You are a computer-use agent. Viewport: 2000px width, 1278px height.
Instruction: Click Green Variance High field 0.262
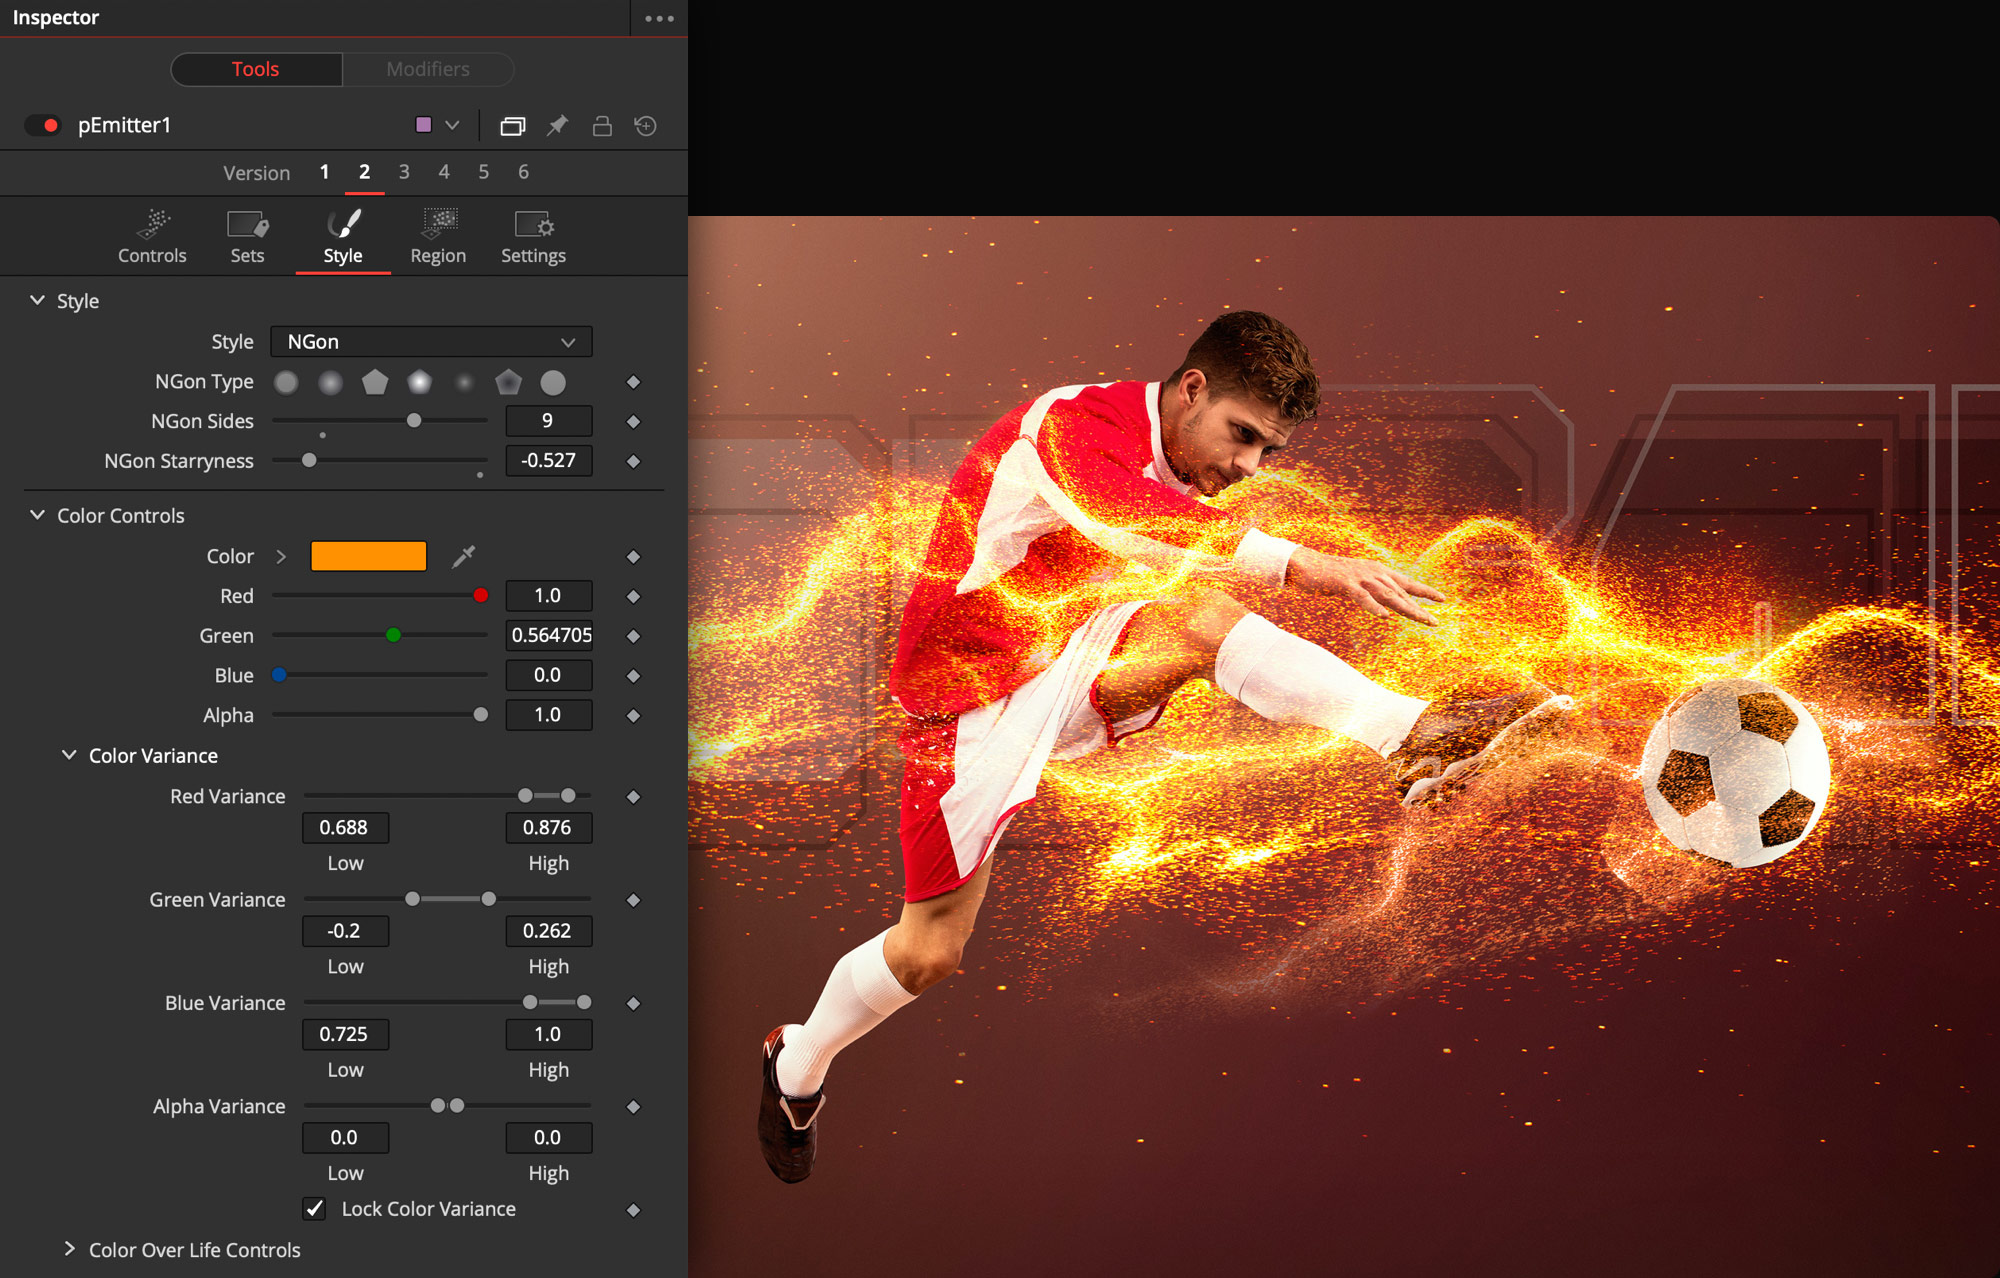[549, 931]
